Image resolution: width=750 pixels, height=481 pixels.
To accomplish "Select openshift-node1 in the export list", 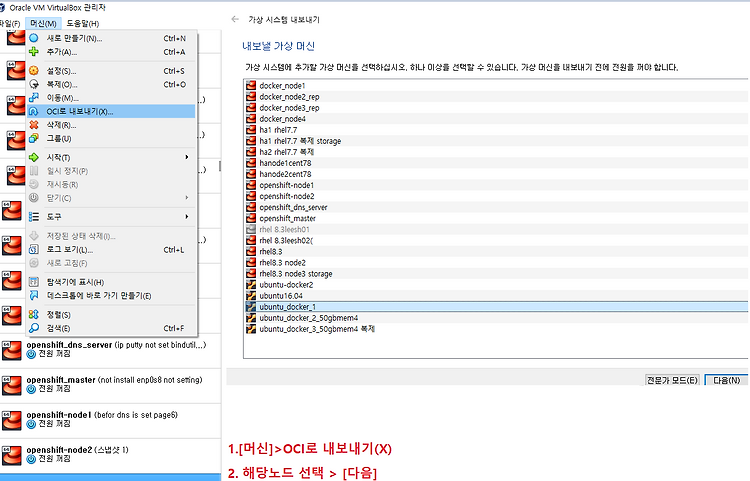I will point(496,185).
